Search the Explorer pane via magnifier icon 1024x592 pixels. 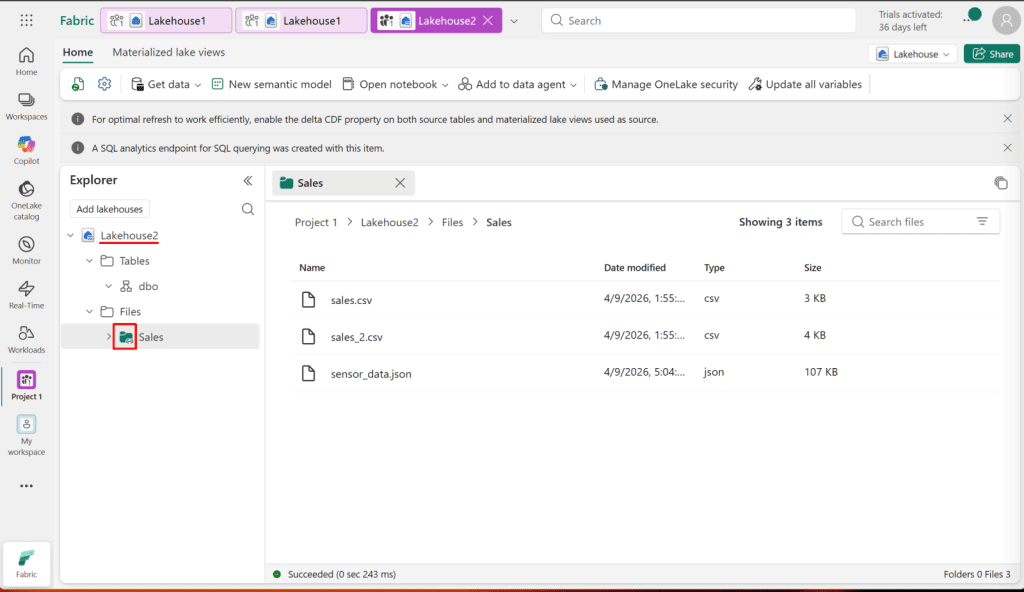click(x=248, y=209)
